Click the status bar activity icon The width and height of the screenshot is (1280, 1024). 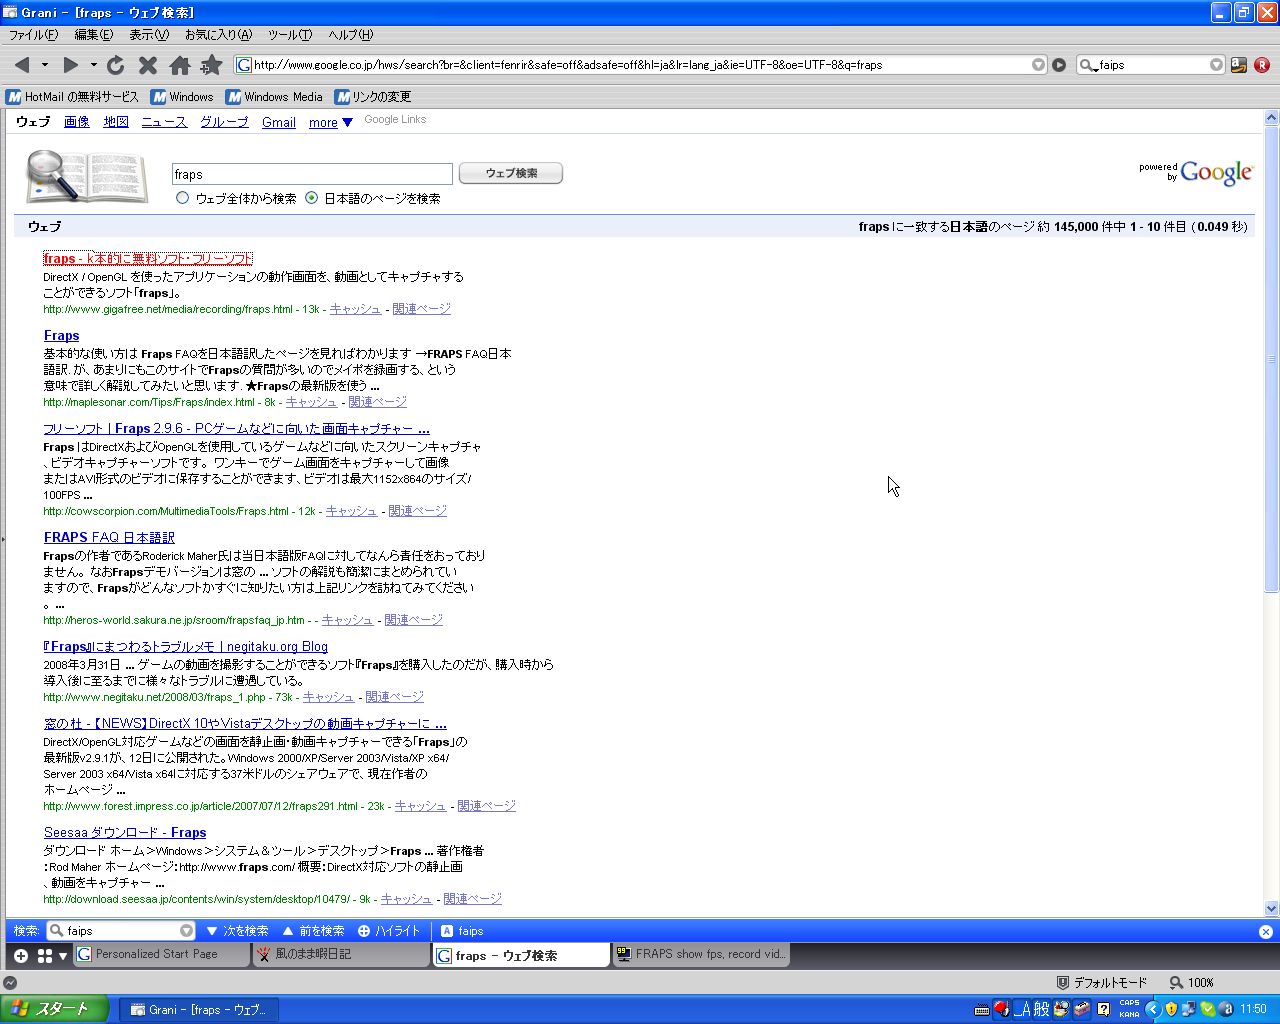pyautogui.click(x=10, y=983)
